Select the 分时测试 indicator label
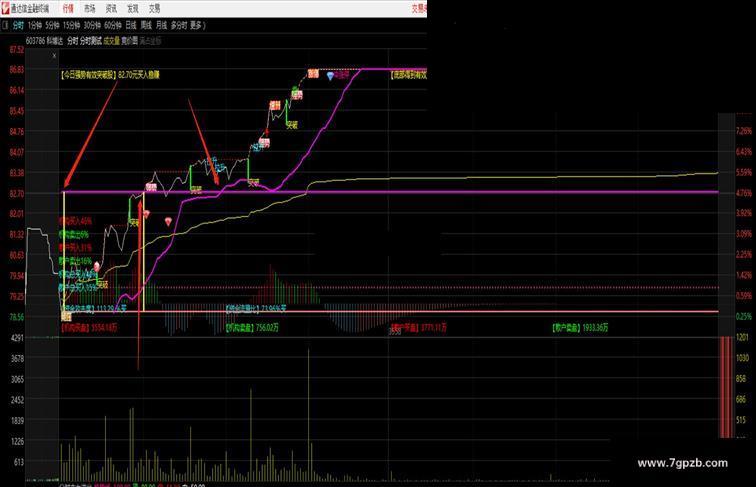 91,41
